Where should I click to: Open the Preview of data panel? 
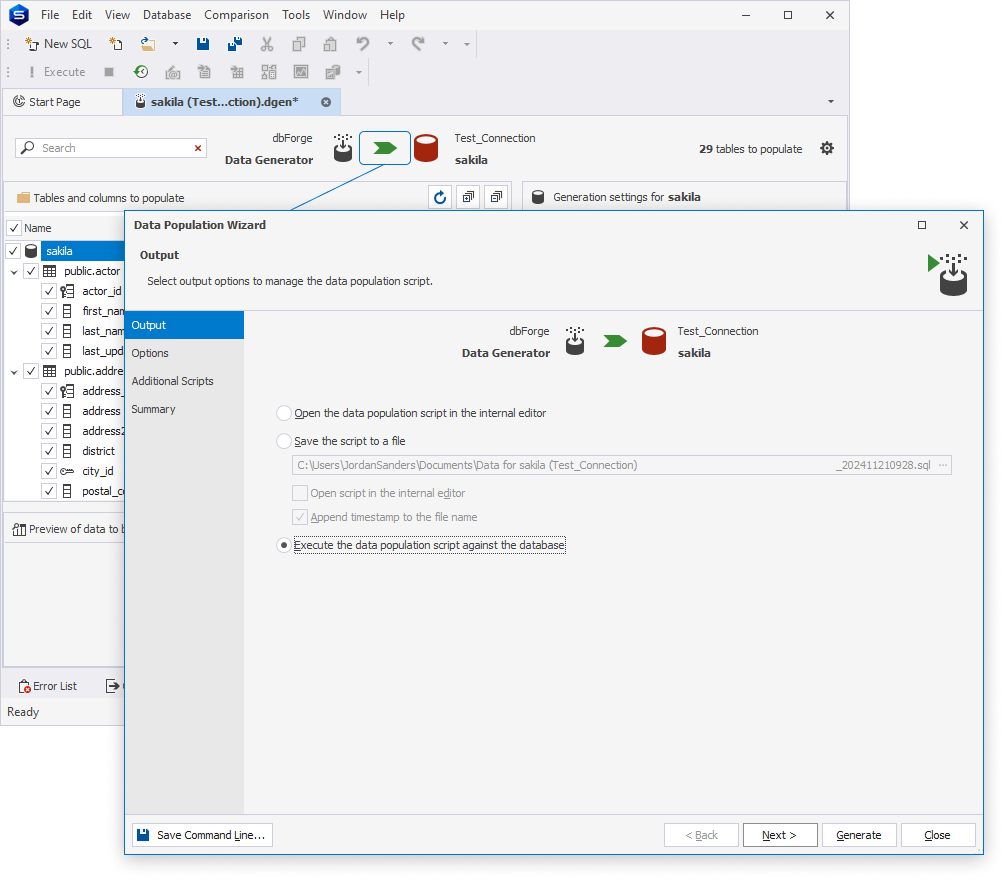(x=68, y=529)
